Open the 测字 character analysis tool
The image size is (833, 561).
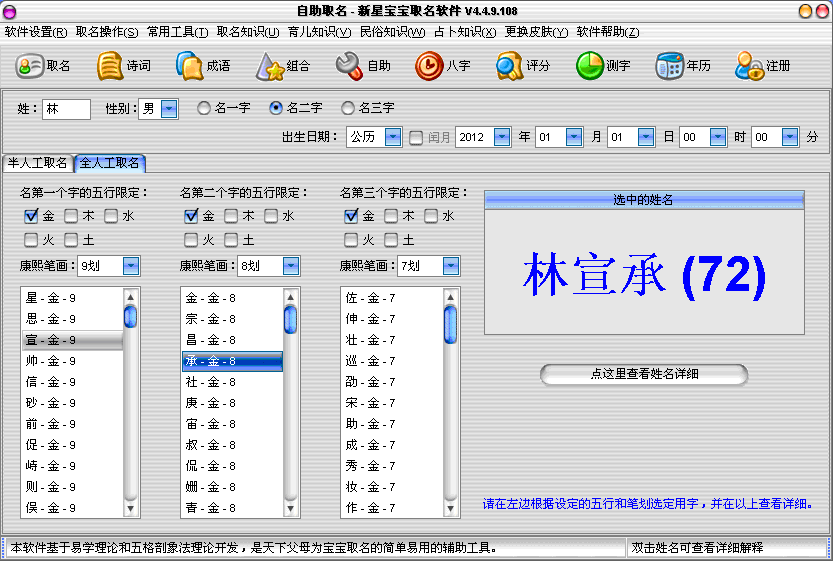(603, 66)
